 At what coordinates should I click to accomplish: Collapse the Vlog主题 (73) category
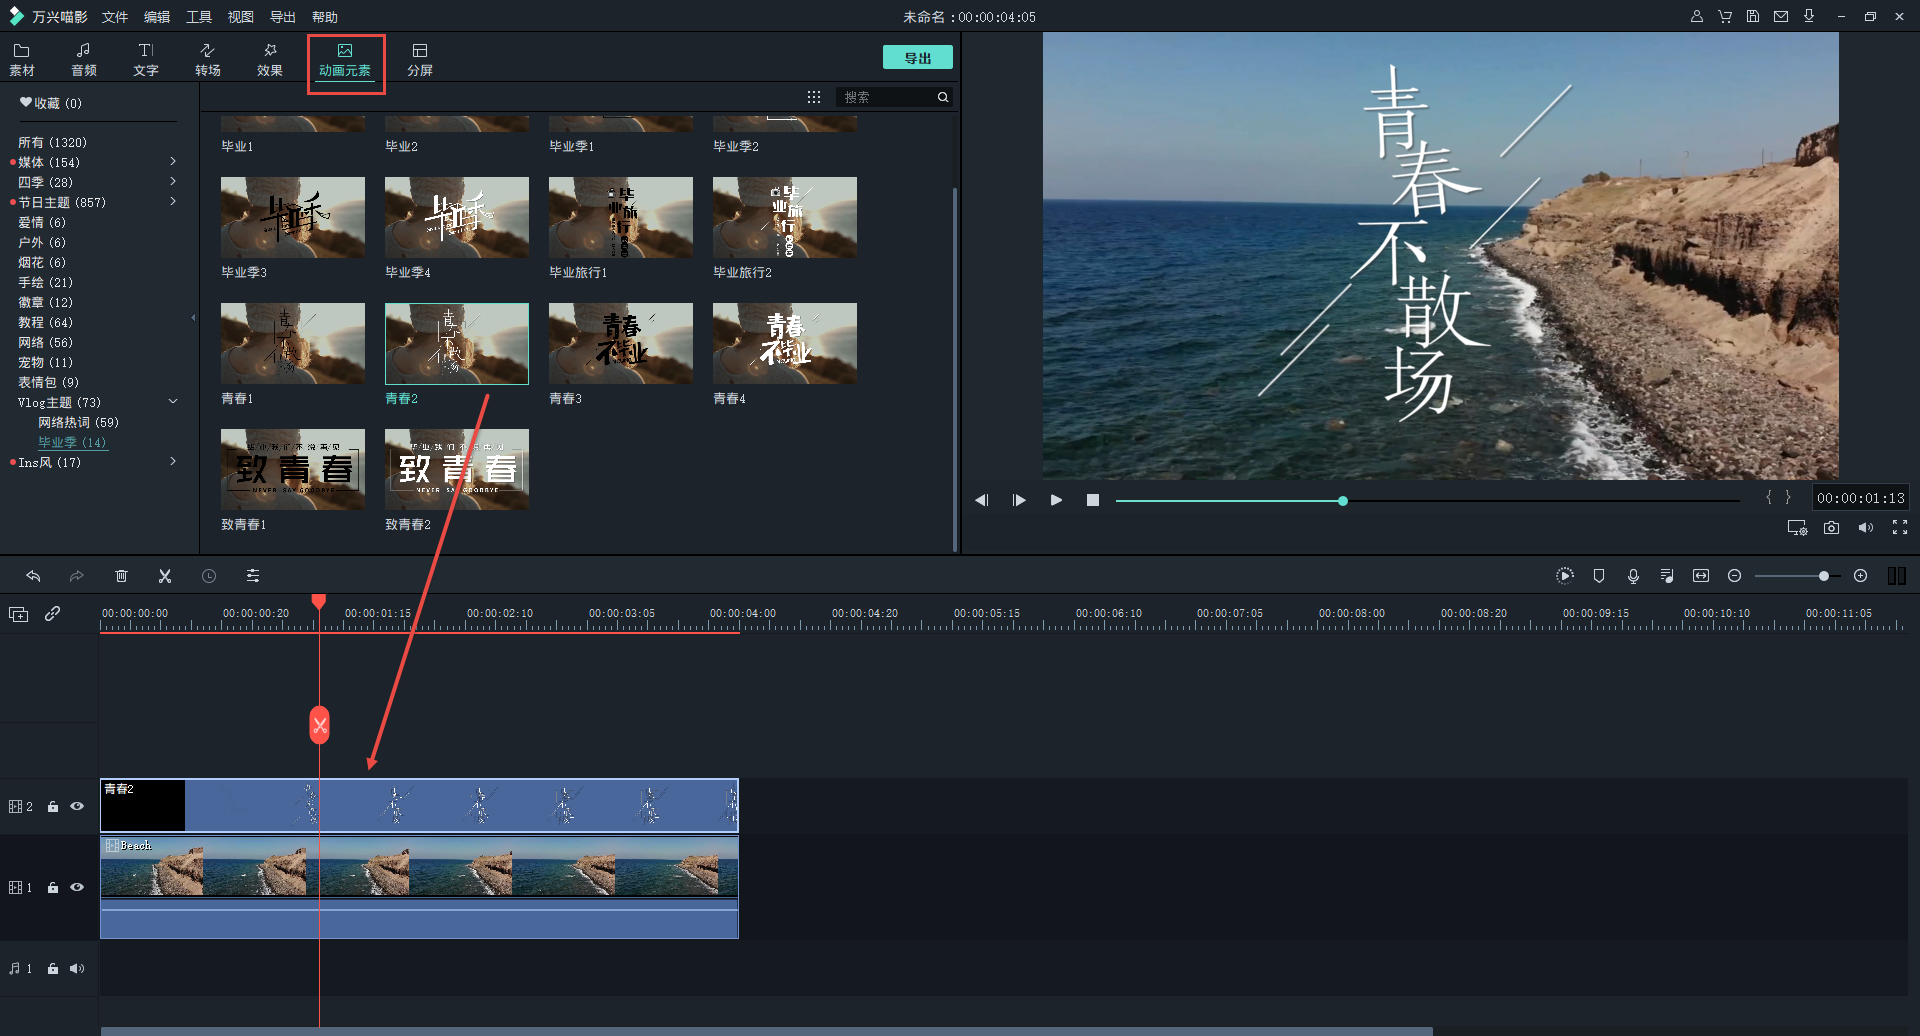click(x=173, y=402)
